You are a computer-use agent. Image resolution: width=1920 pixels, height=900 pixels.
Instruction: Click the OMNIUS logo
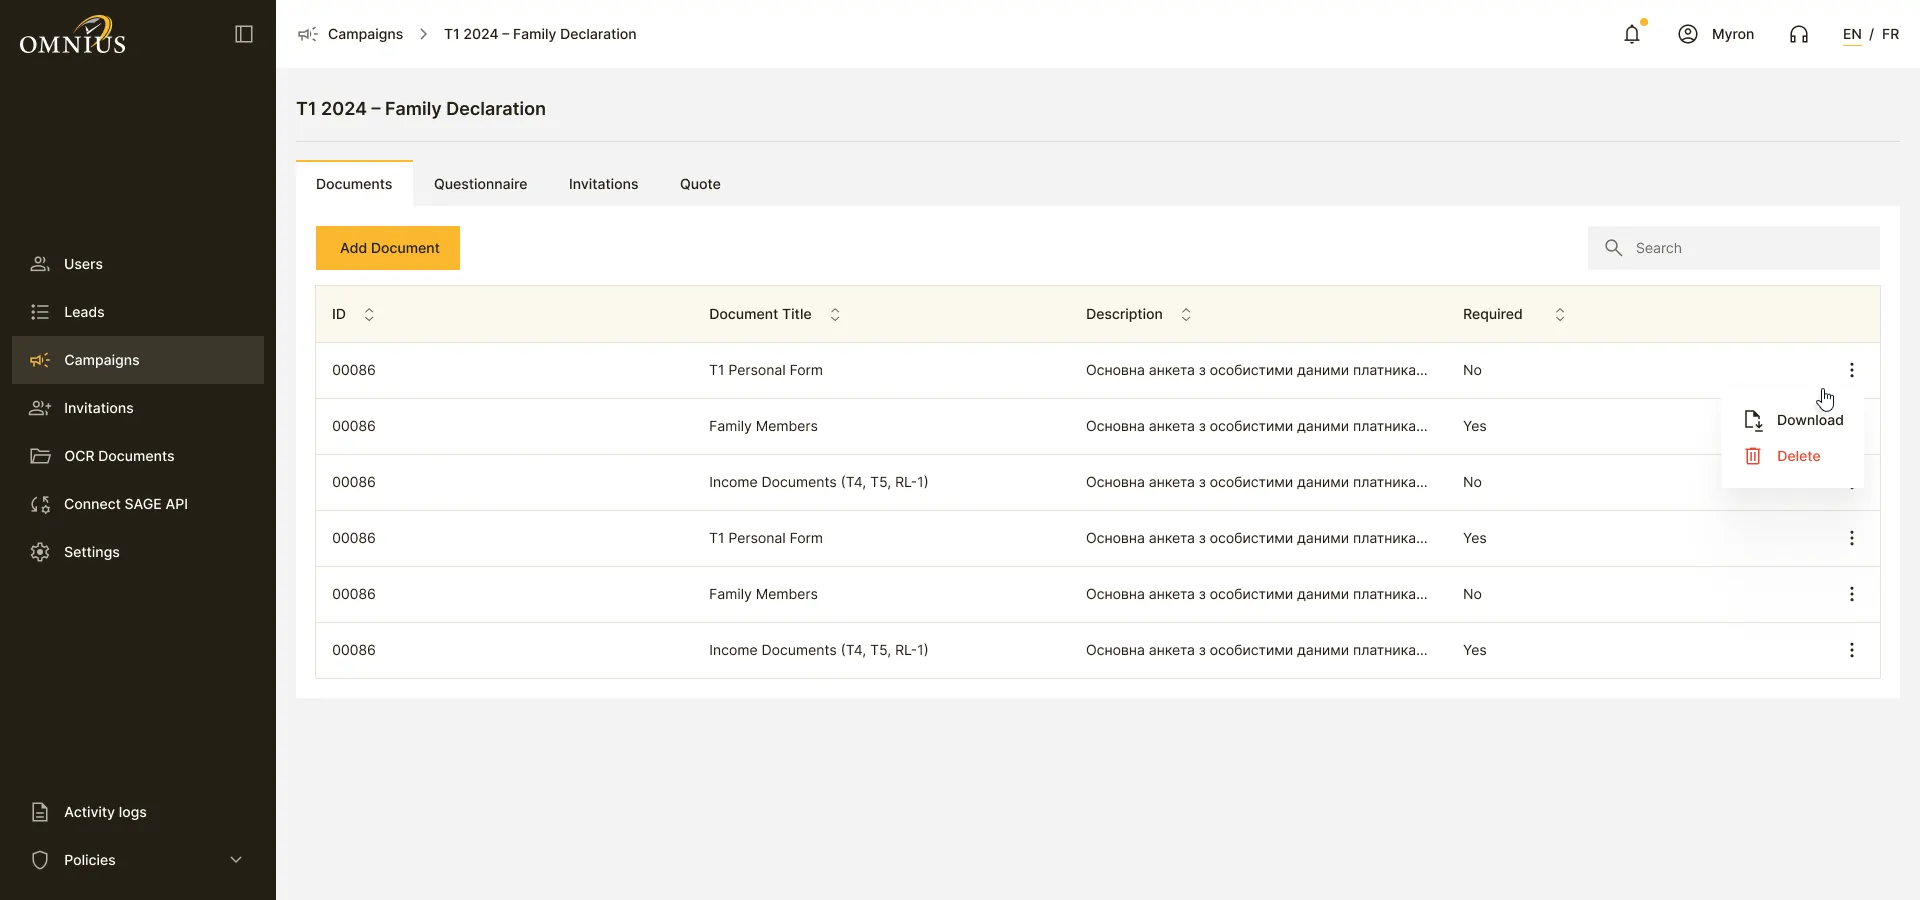73,34
